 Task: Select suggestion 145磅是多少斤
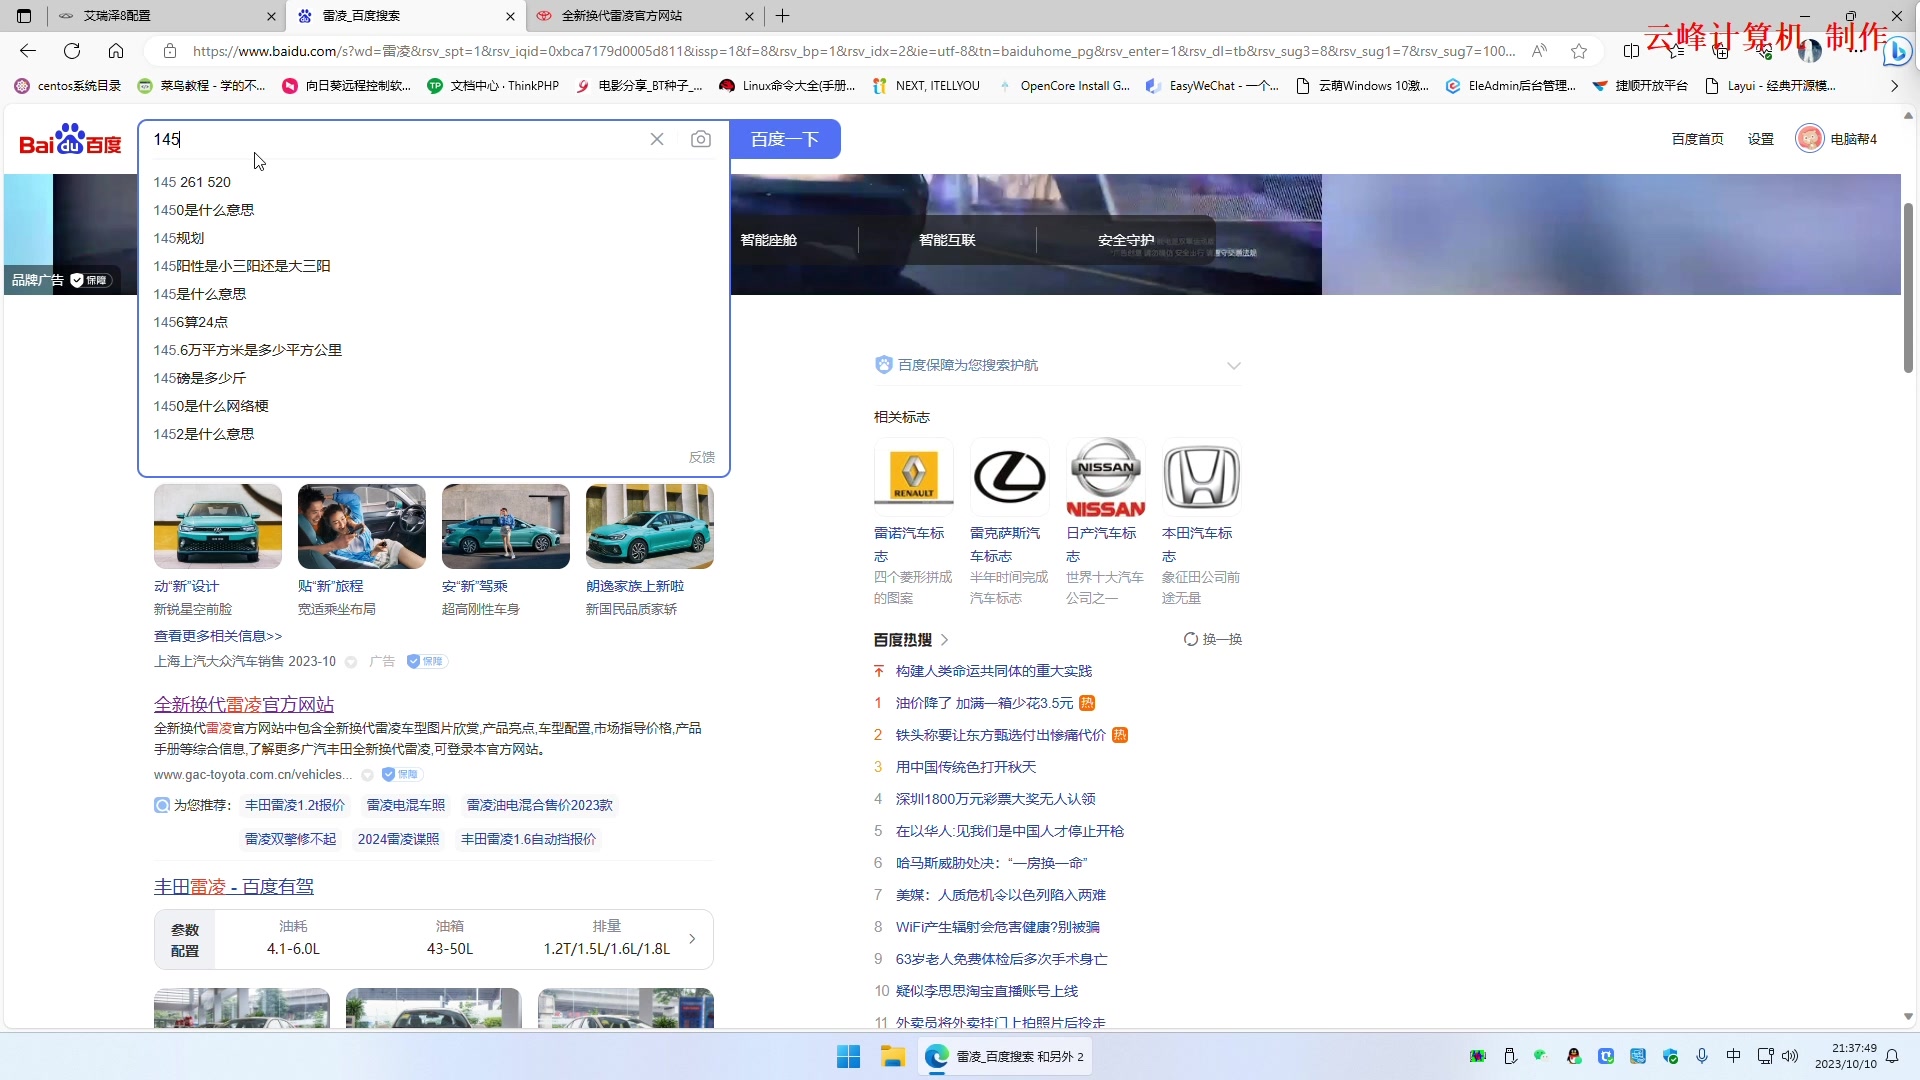(433, 378)
